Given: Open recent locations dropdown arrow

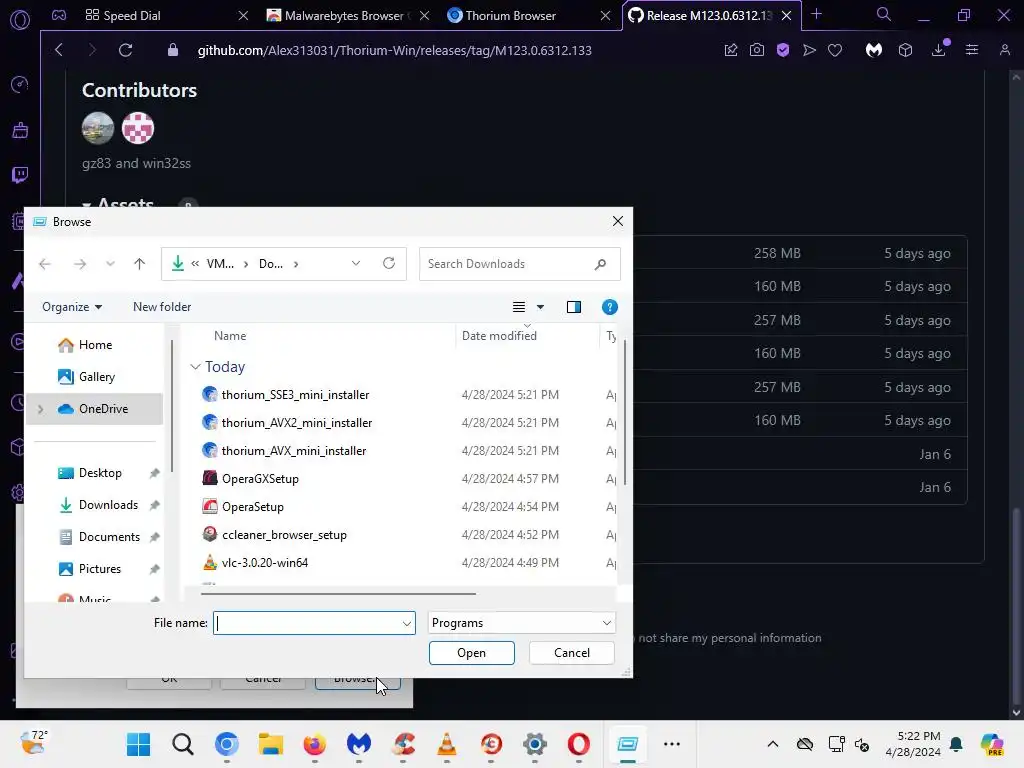Looking at the screenshot, I should pyautogui.click(x=110, y=264).
